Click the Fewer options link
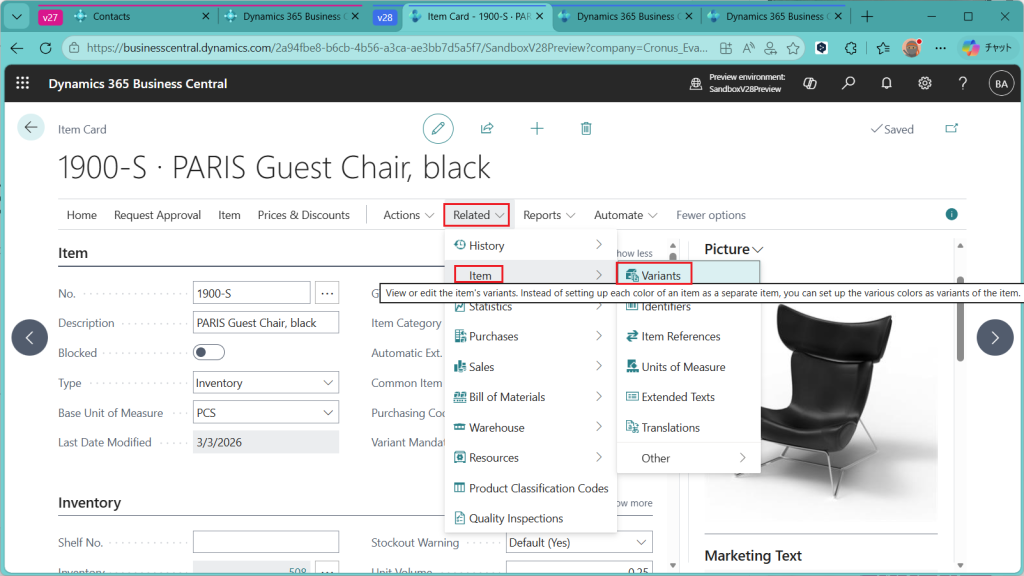 pyautogui.click(x=711, y=215)
